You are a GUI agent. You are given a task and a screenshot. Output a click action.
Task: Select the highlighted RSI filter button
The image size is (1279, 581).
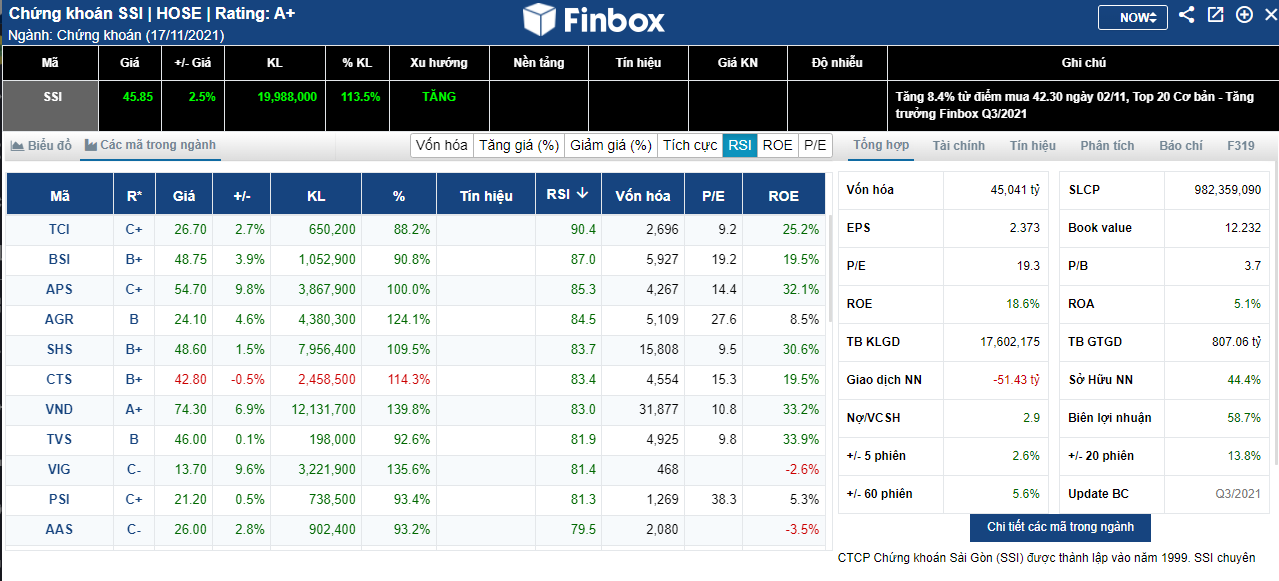[x=740, y=145]
